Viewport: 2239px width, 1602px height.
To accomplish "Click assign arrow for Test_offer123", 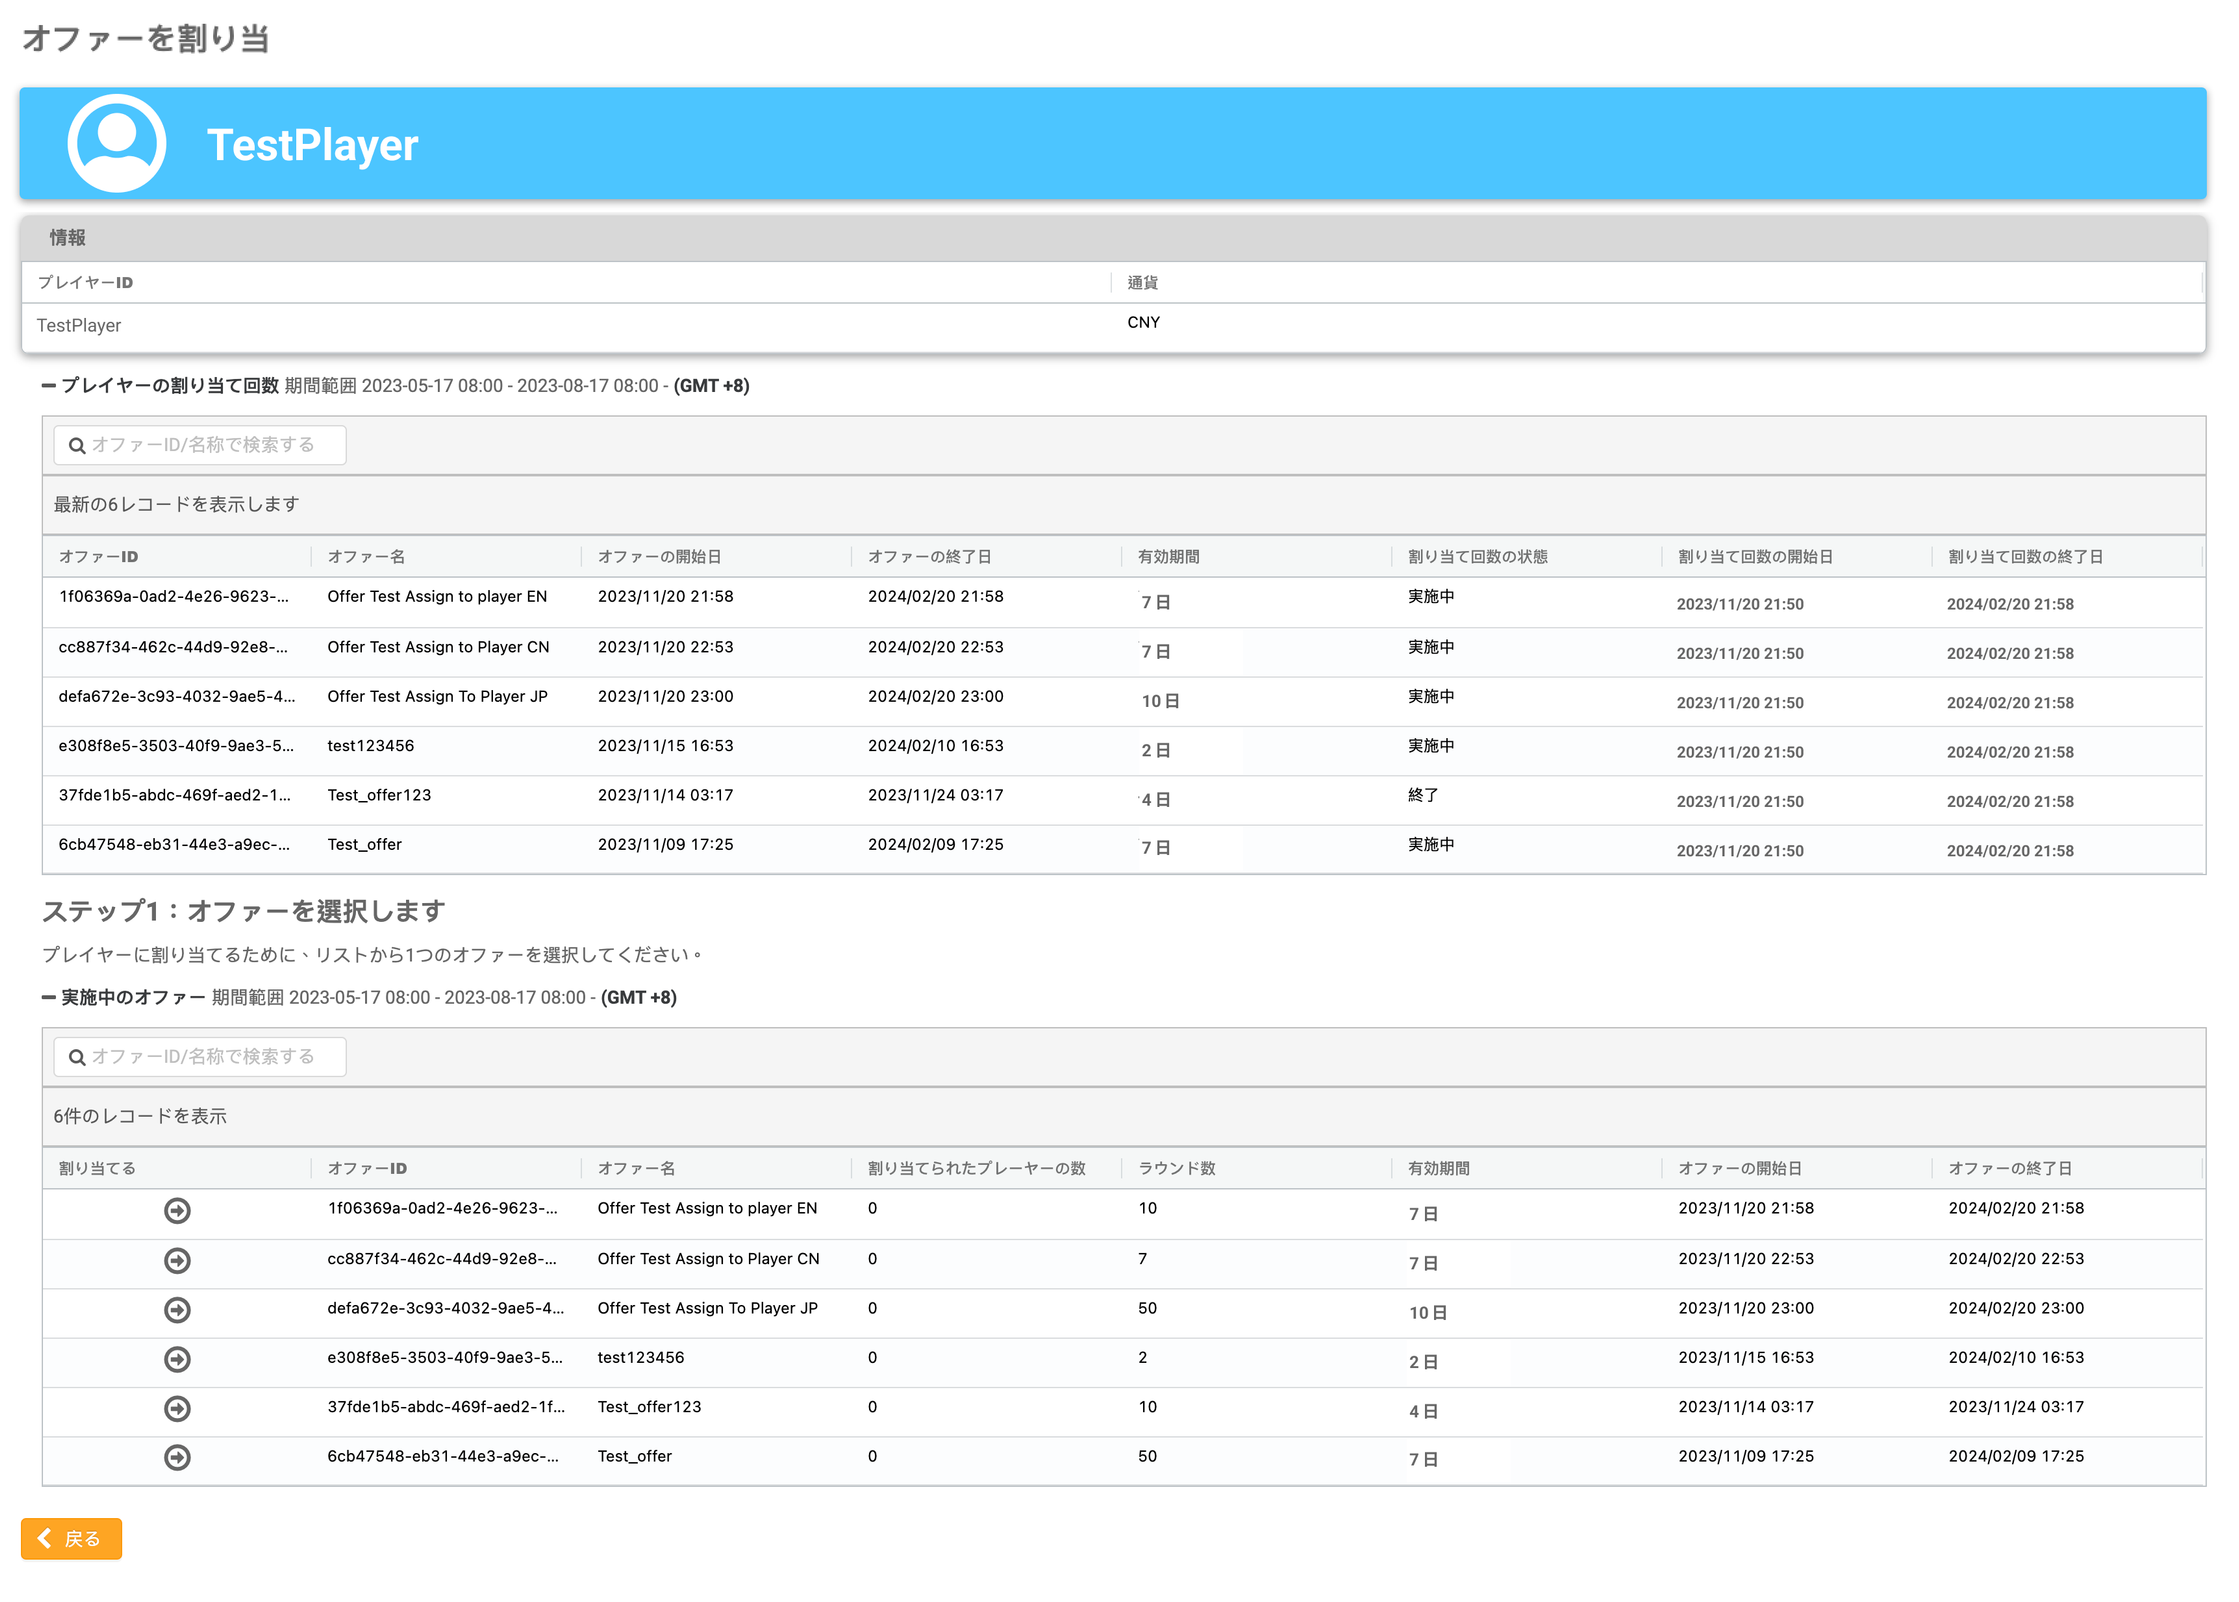I will pos(177,1408).
